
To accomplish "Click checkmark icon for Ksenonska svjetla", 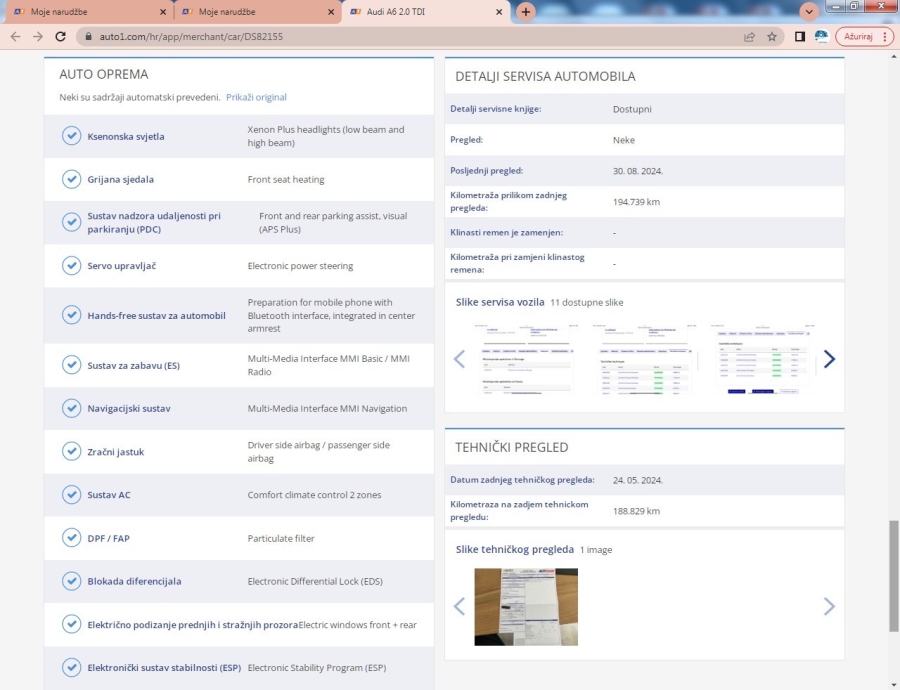I will (x=71, y=136).
